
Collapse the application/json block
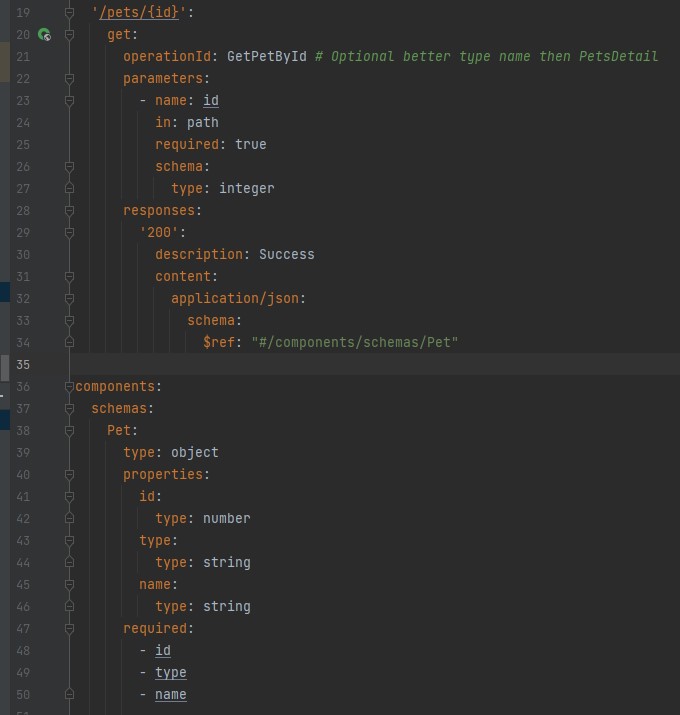(x=69, y=299)
